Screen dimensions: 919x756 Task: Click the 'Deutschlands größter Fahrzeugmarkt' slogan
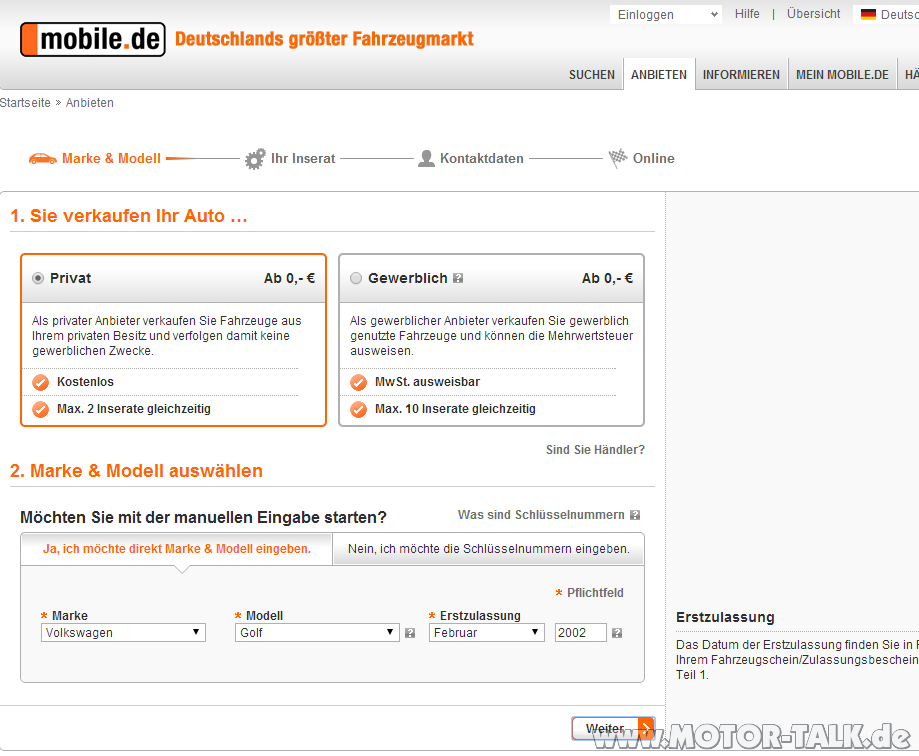pyautogui.click(x=324, y=39)
